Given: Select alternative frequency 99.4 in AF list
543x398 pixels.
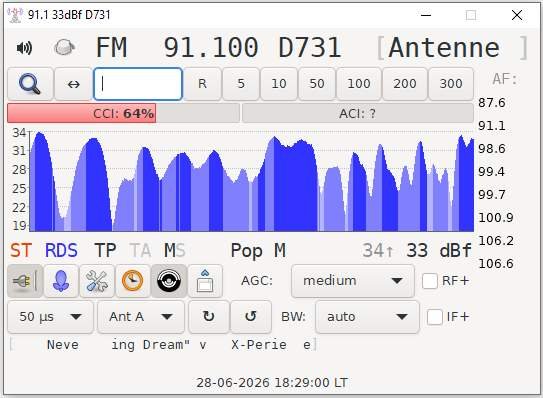Looking at the screenshot, I should point(491,171).
